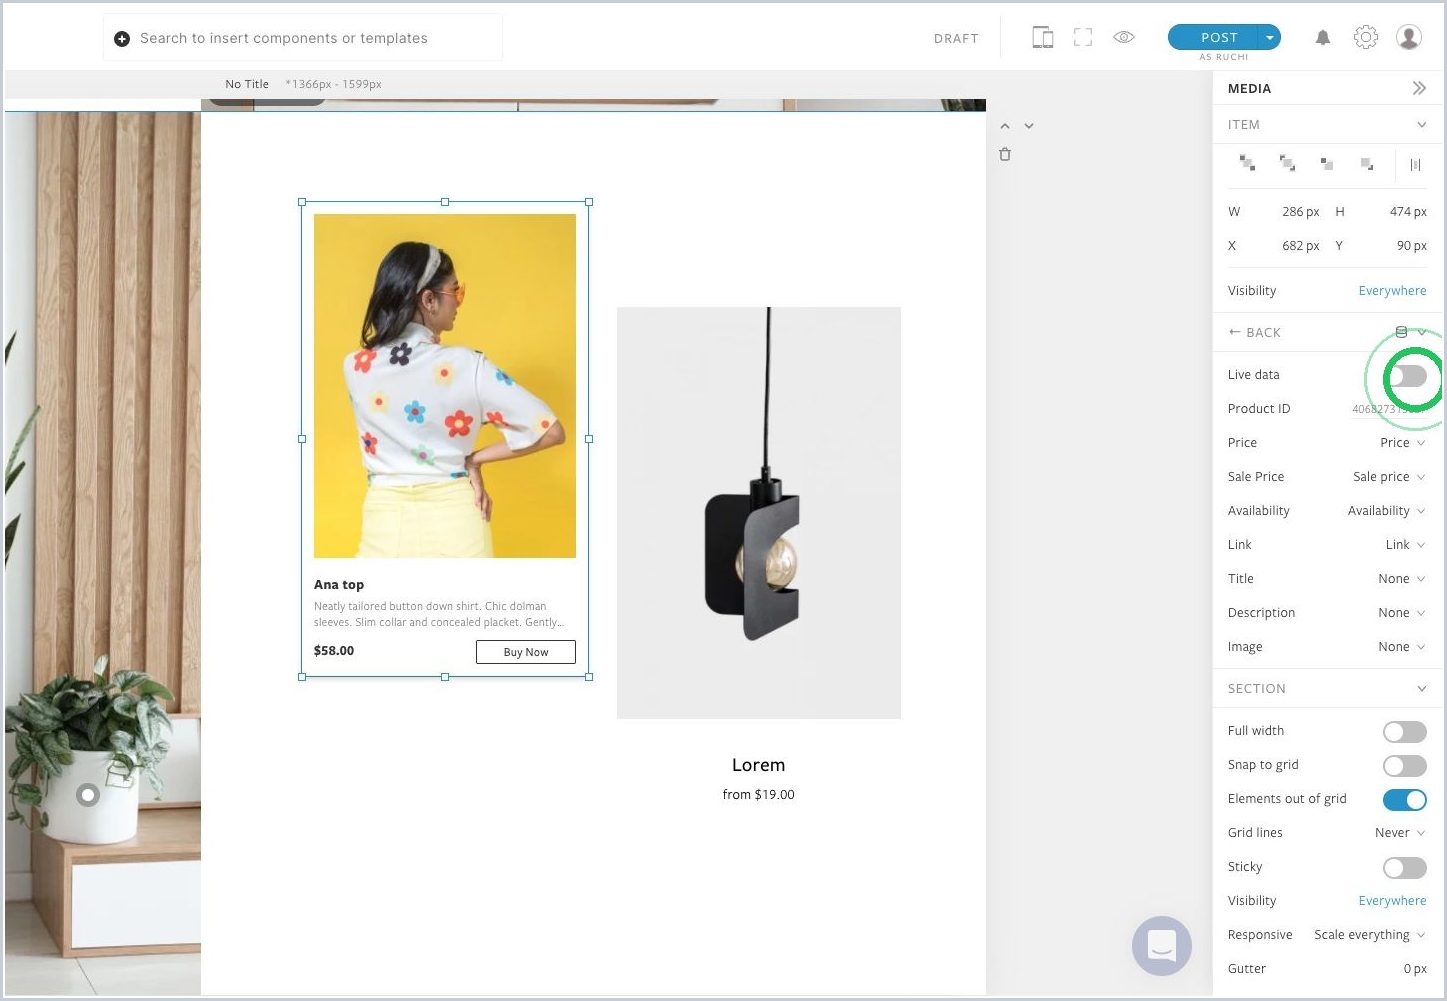The height and width of the screenshot is (1001, 1447).
Task: Click the component search field
Action: (303, 38)
